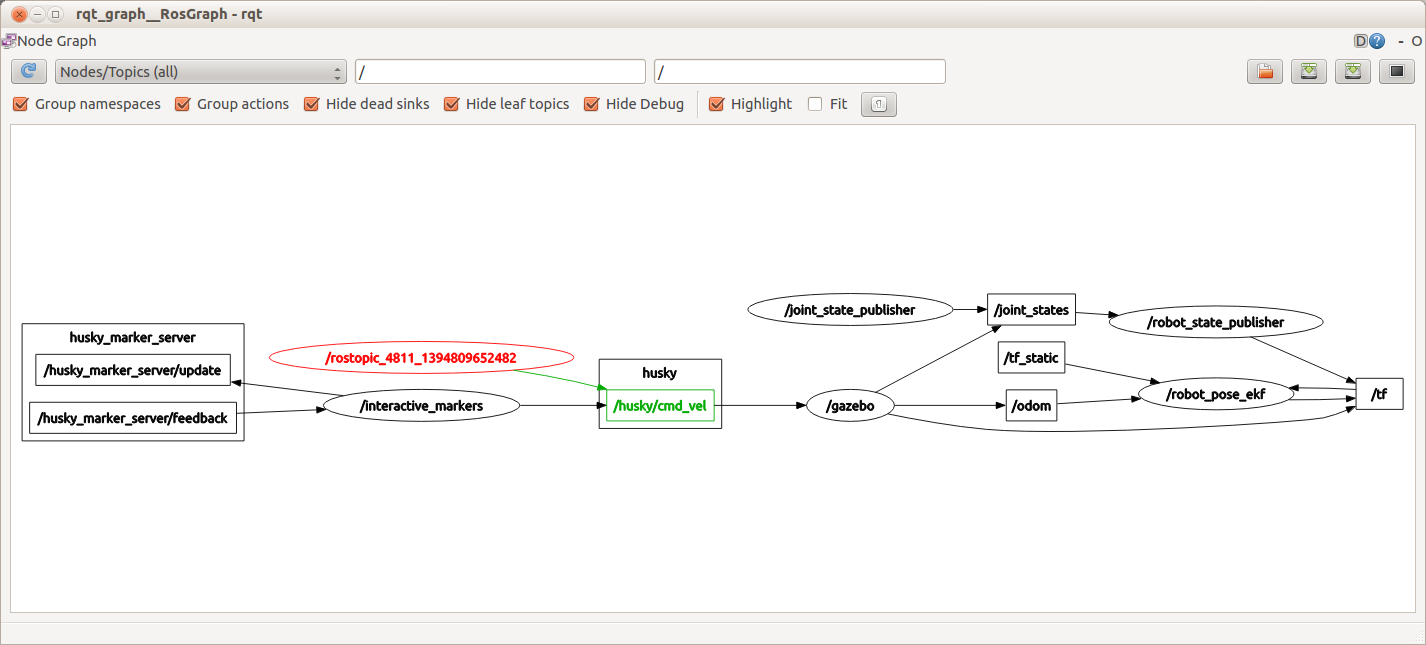Screen dimensions: 1426x645
Task: Refresh the ROS graph
Action: (x=29, y=71)
